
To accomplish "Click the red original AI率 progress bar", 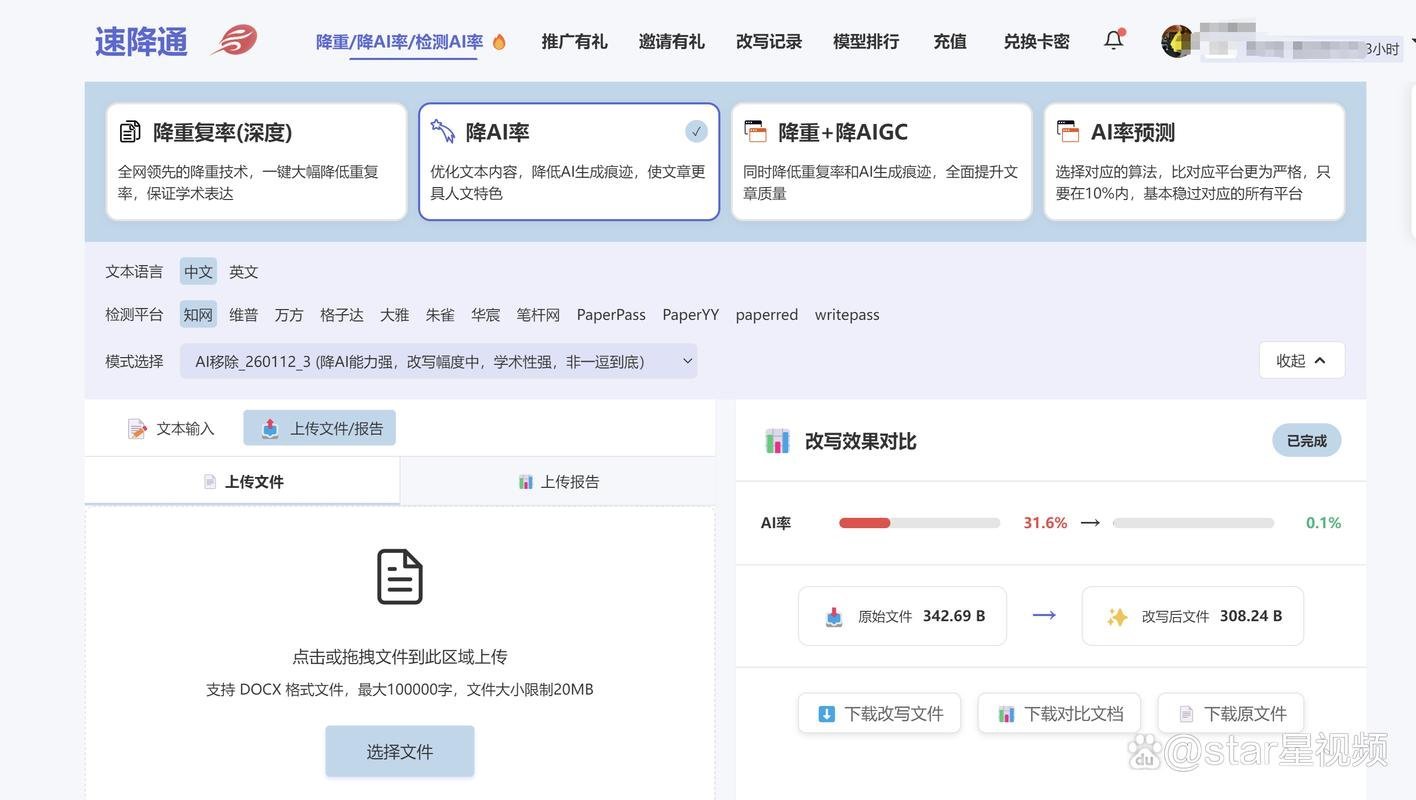I will click(919, 523).
